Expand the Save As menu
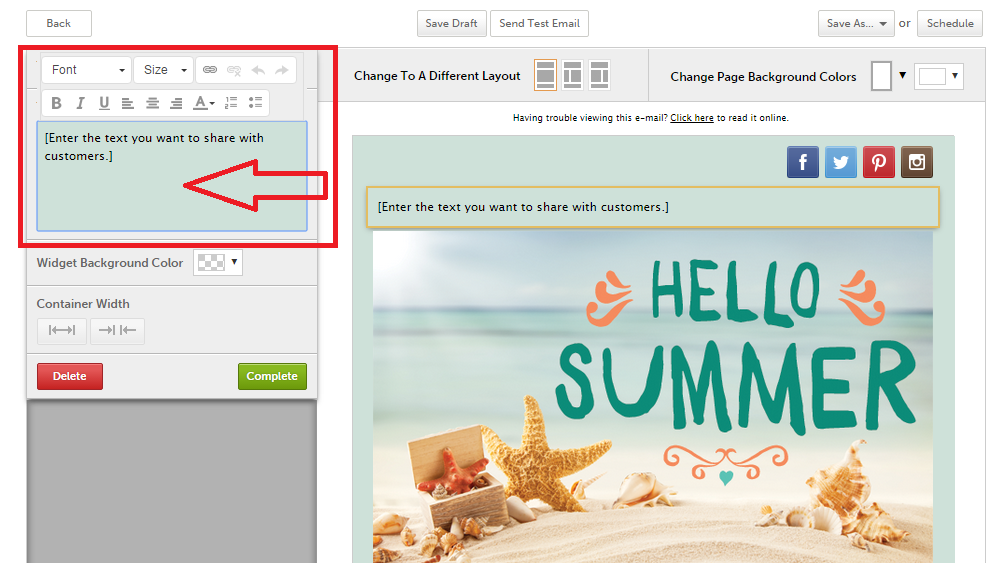The width and height of the screenshot is (994, 563). 856,23
